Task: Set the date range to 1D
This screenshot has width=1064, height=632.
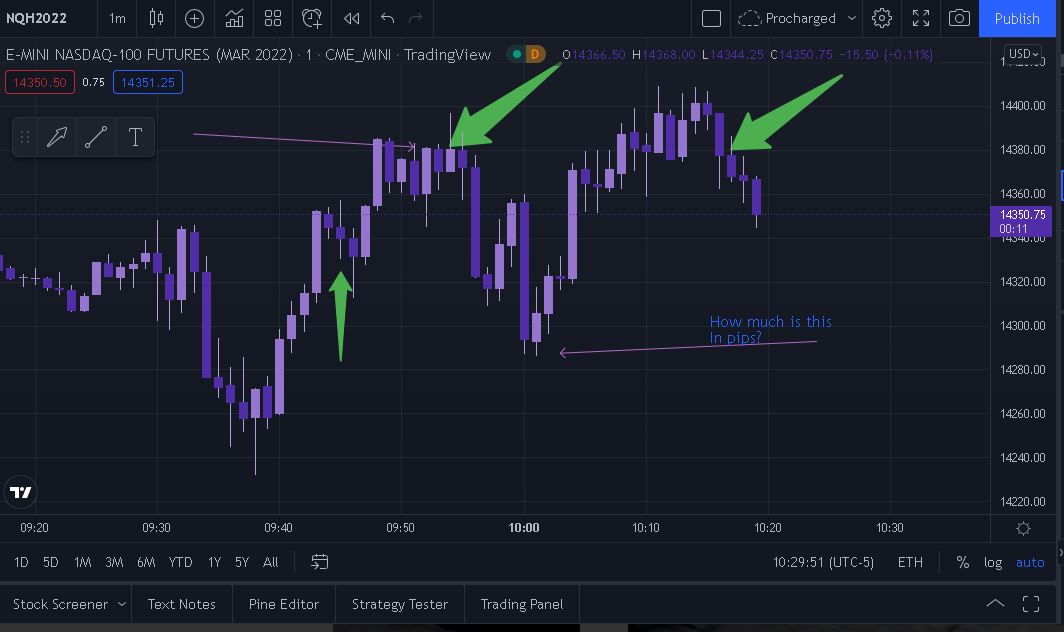Action: [21, 562]
